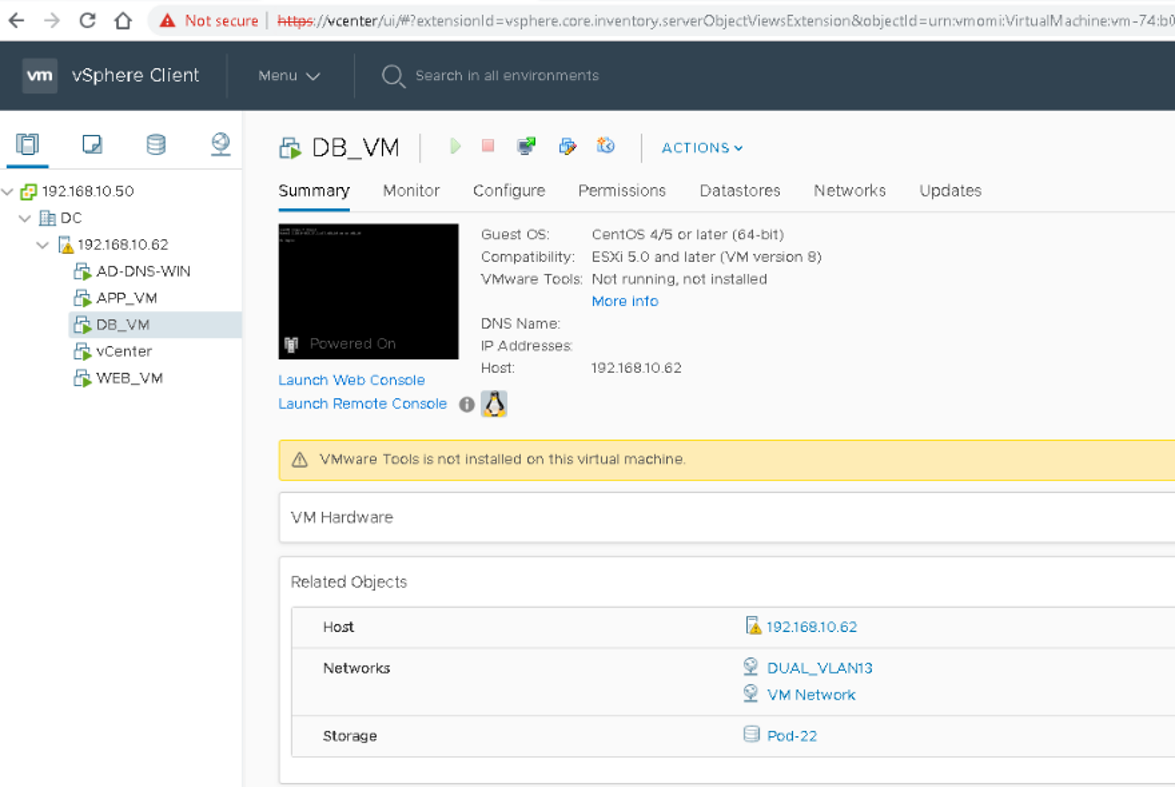
Task: Open the browser home icon
Action: pyautogui.click(x=123, y=20)
